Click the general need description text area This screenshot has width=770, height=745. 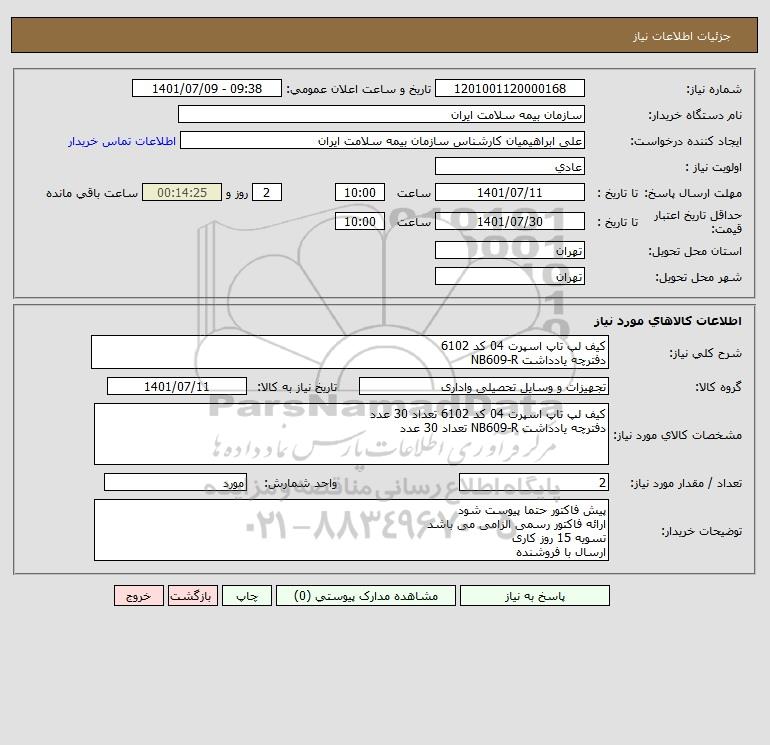coord(350,352)
